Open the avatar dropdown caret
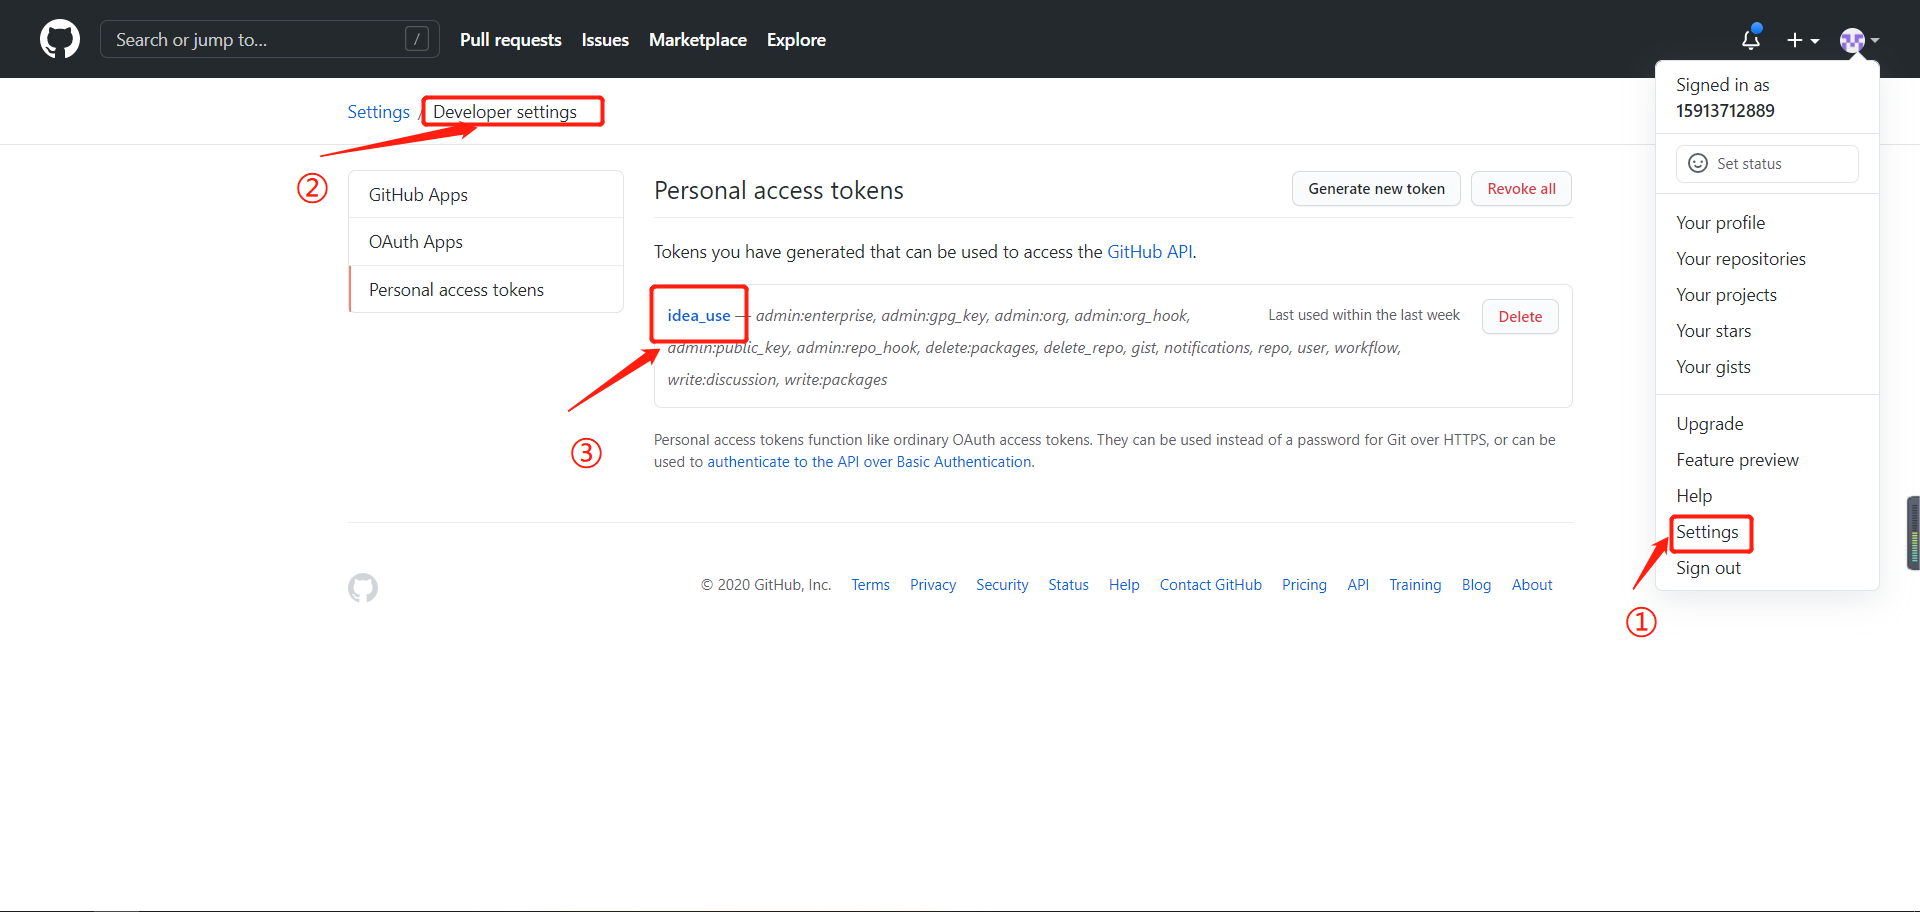This screenshot has width=1920, height=912. pyautogui.click(x=1873, y=42)
